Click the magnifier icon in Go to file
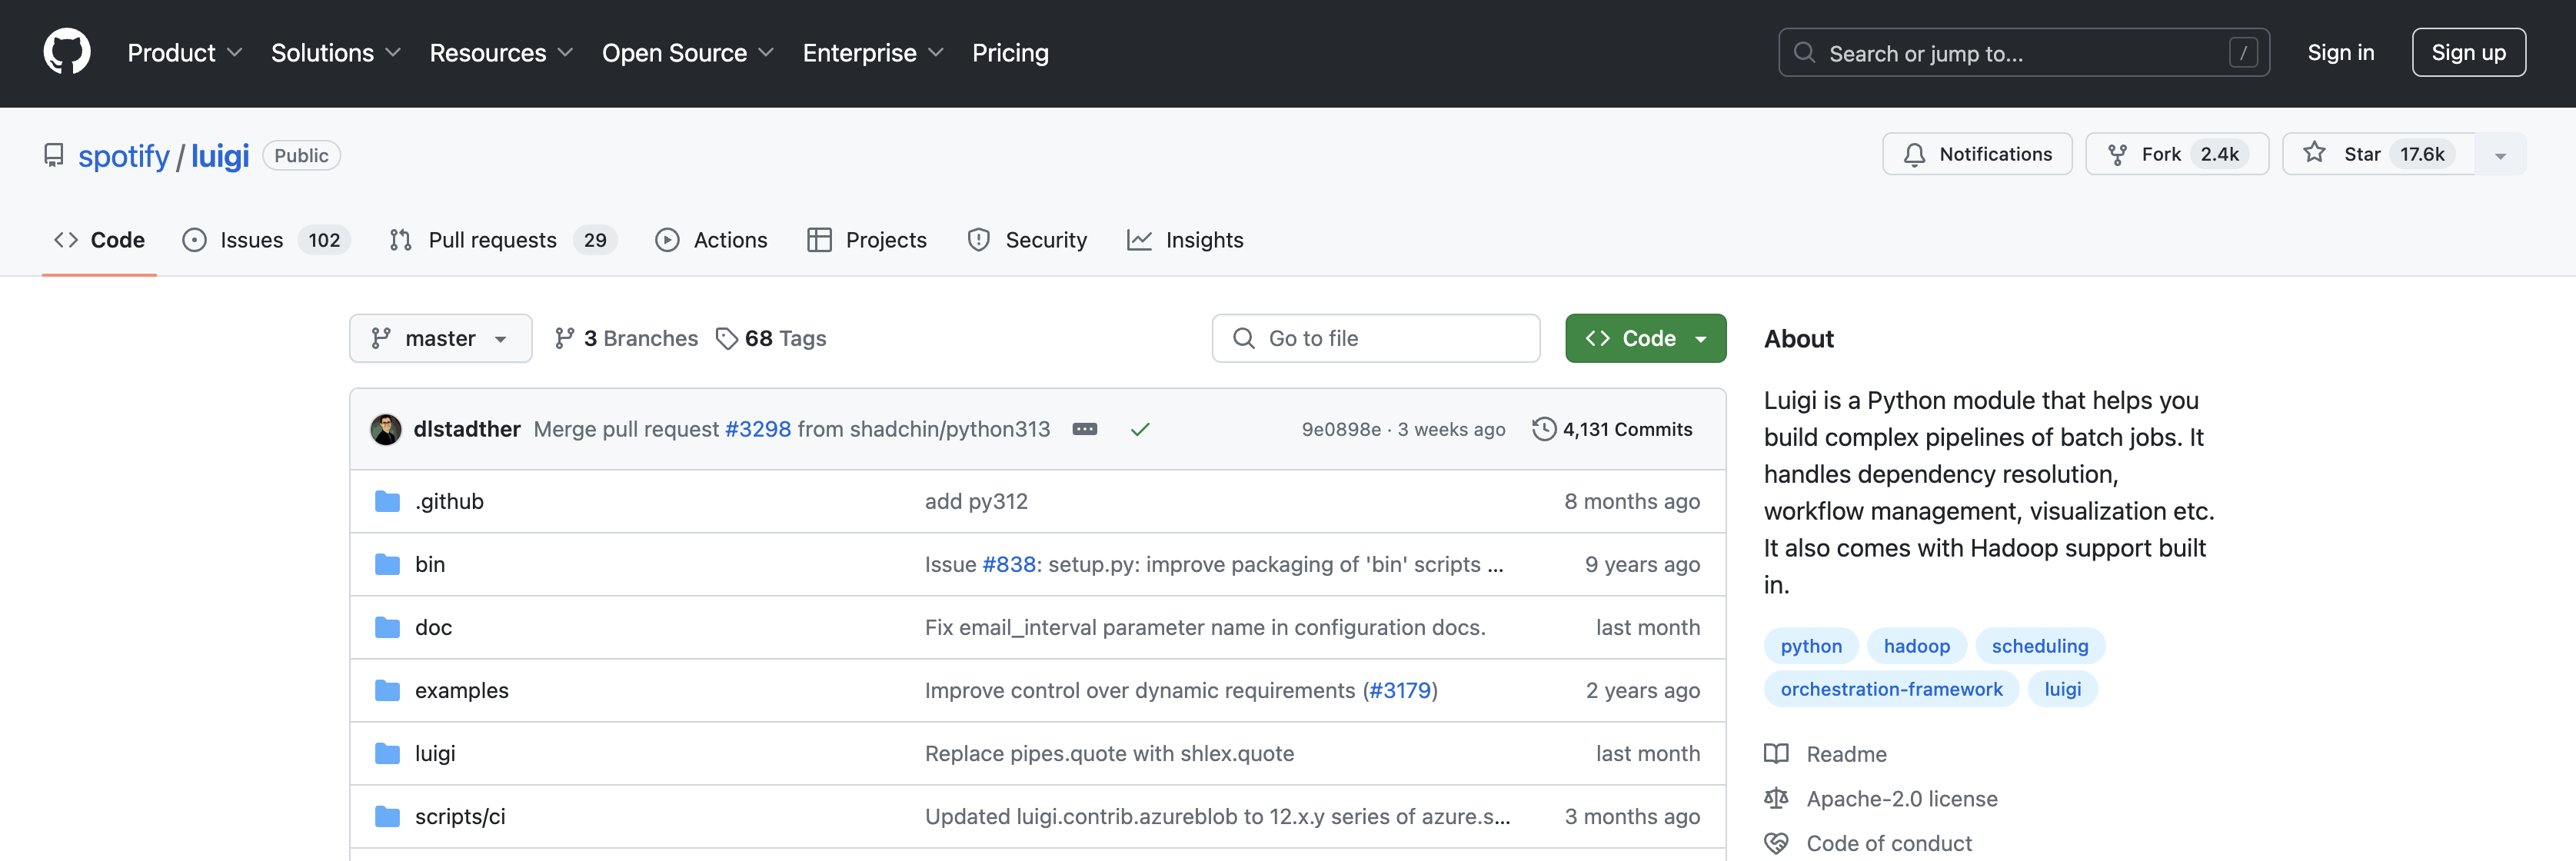Image resolution: width=2576 pixels, height=861 pixels. (1243, 339)
